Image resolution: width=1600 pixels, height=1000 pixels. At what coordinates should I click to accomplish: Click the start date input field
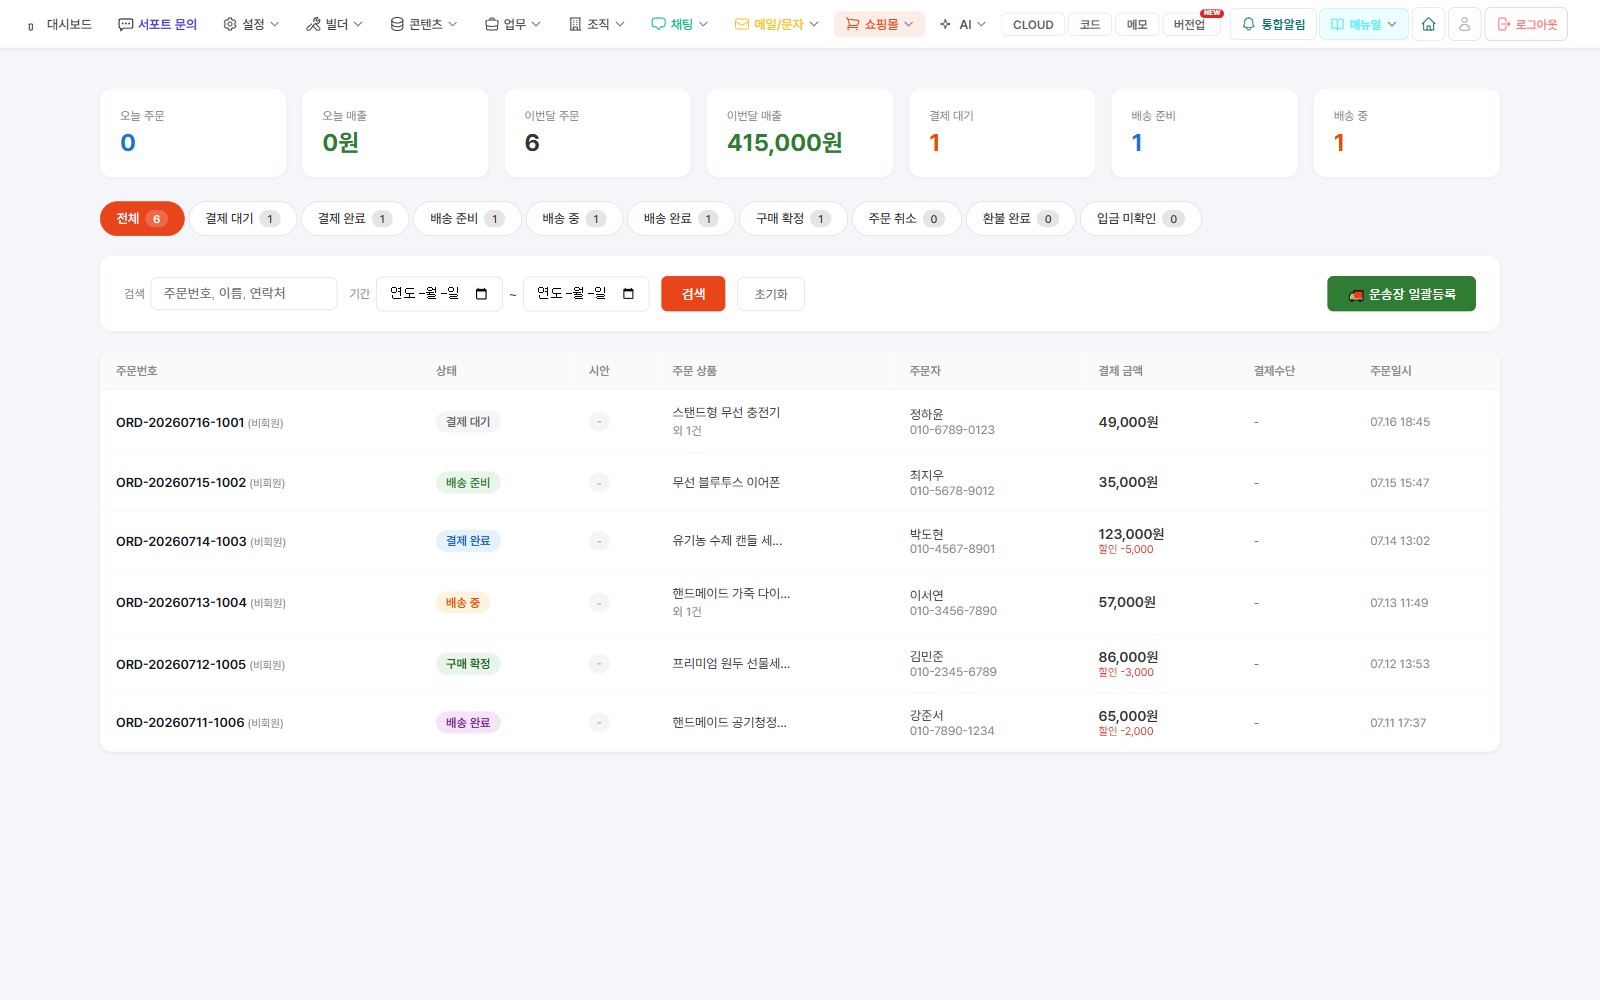(439, 294)
